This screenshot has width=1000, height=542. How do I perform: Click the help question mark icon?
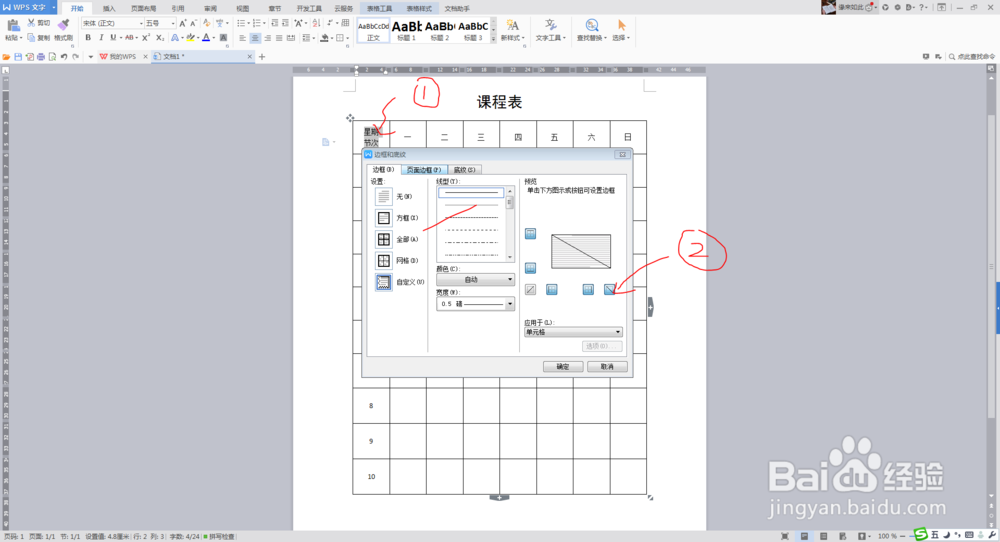pos(921,8)
